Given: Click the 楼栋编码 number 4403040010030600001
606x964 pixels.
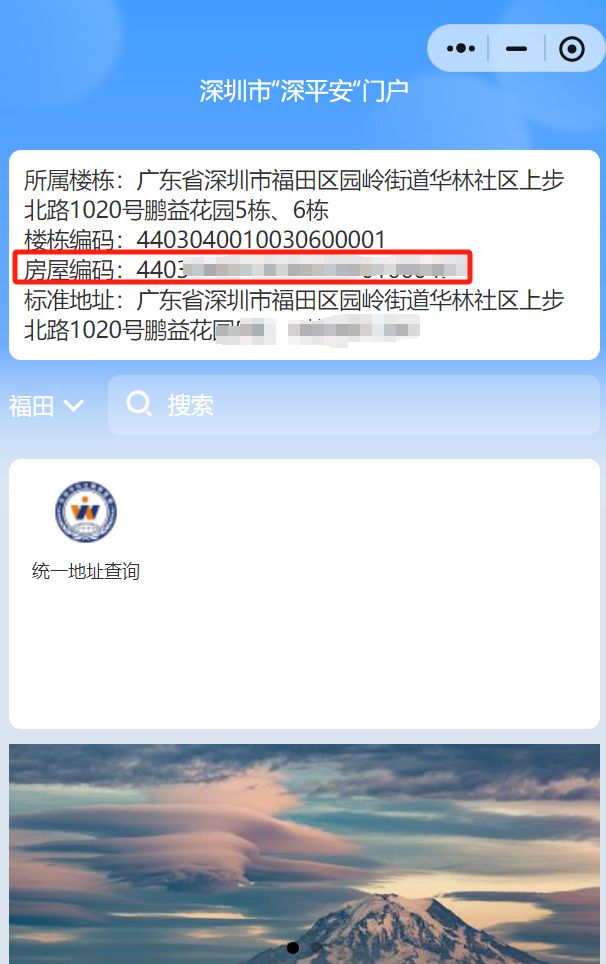Looking at the screenshot, I should [261, 240].
